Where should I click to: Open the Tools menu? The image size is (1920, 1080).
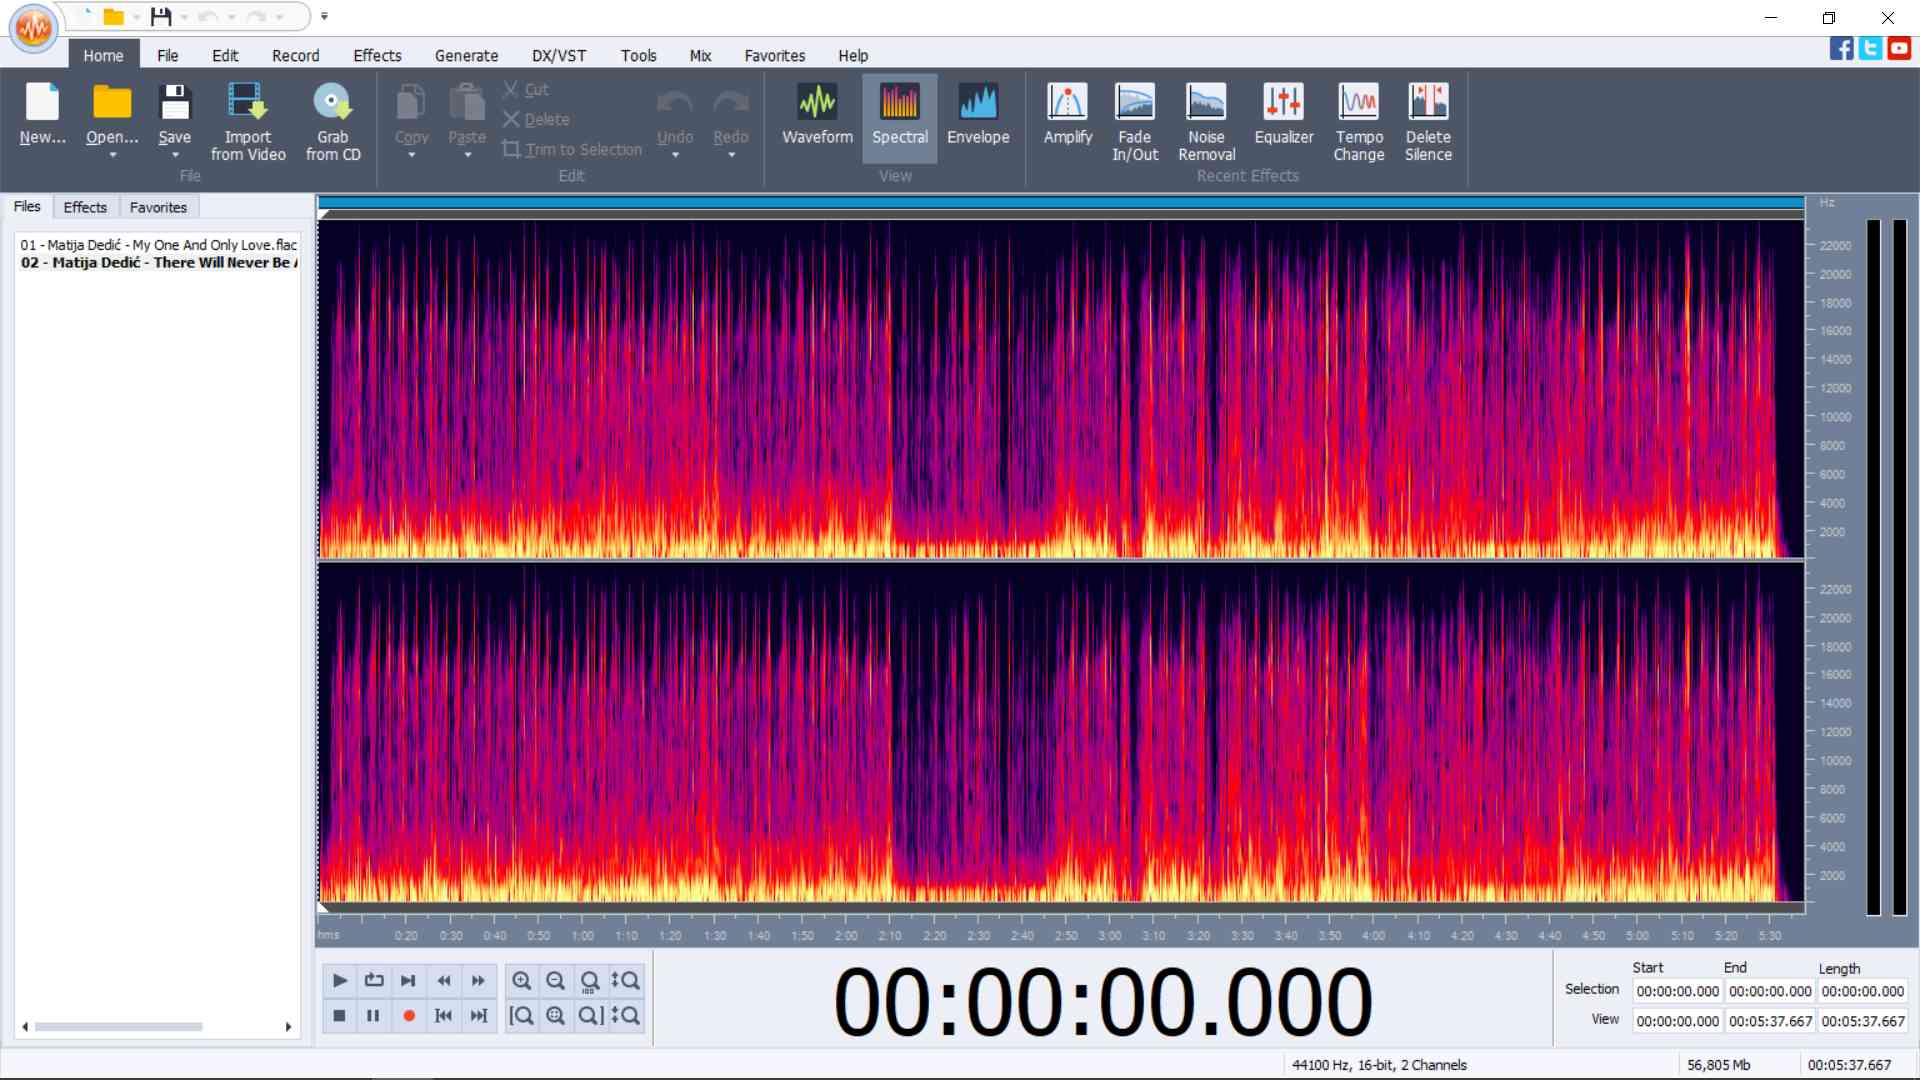(638, 55)
